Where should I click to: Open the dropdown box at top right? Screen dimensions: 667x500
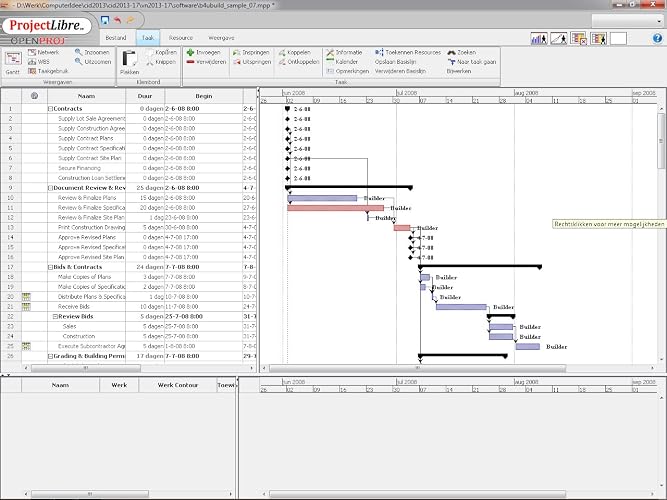[628, 20]
